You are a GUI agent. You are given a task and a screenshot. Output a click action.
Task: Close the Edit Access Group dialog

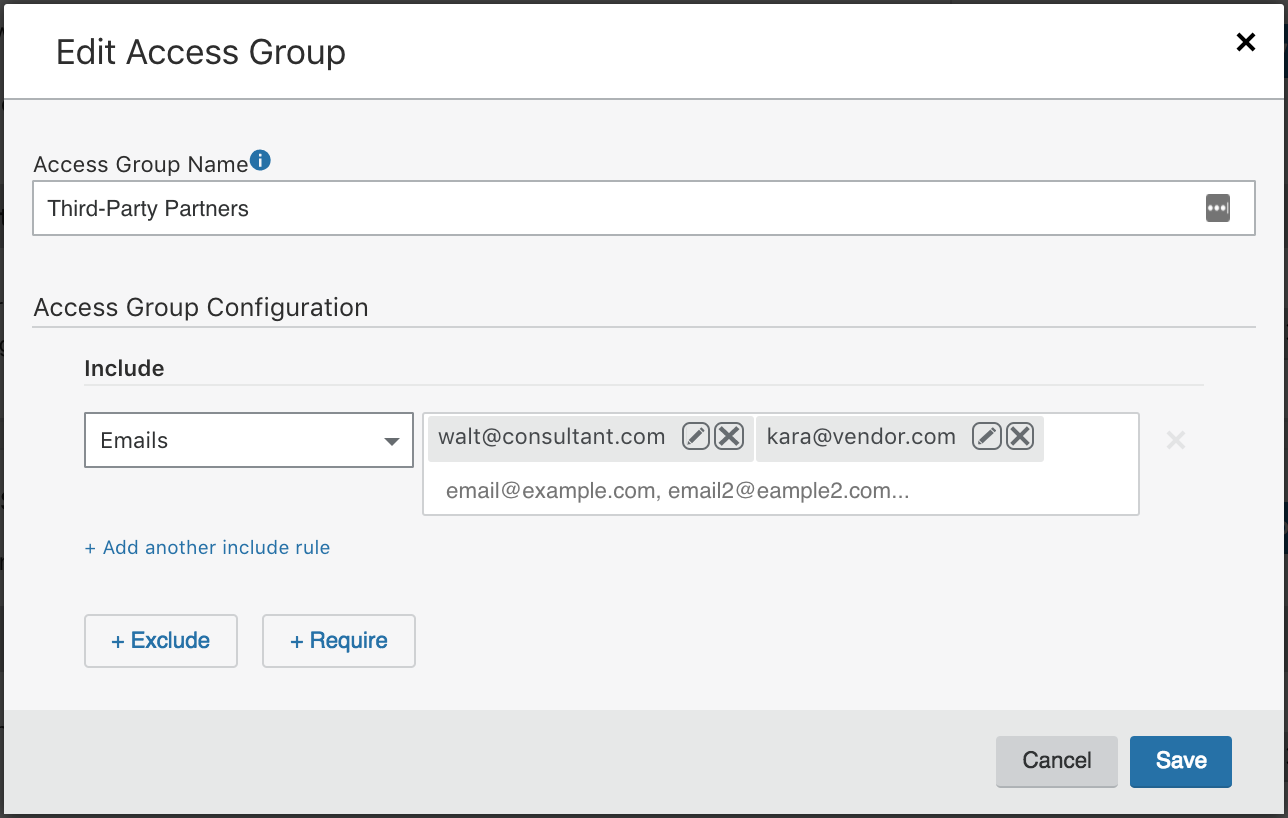[1245, 42]
